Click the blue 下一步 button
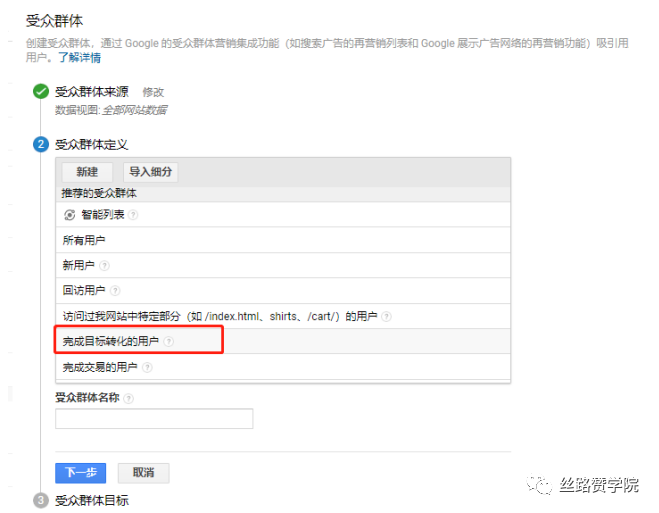659x513 pixels. [80, 473]
